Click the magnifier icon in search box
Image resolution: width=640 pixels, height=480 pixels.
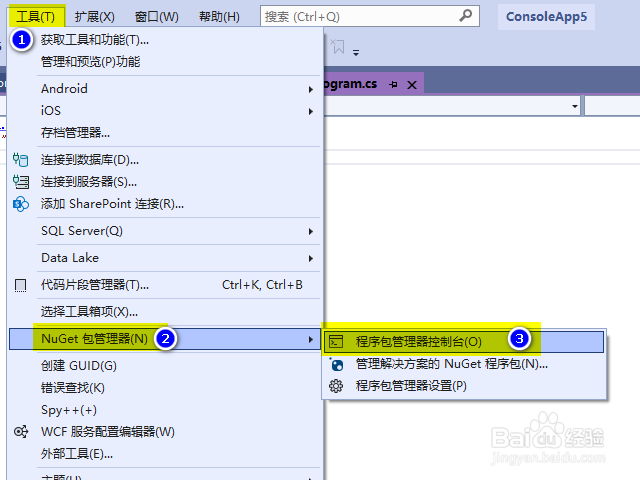(x=466, y=16)
